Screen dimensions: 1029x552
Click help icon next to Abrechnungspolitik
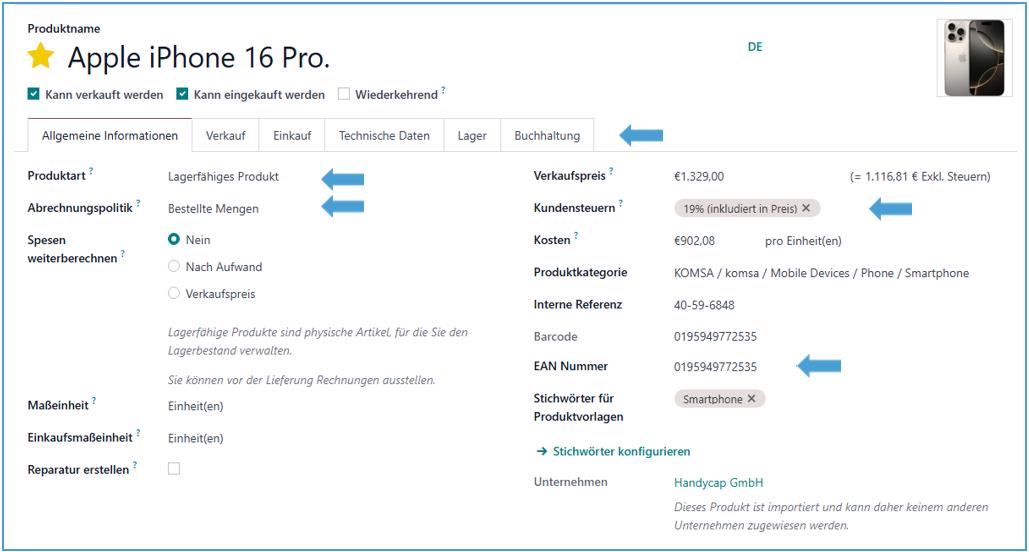click(x=138, y=204)
